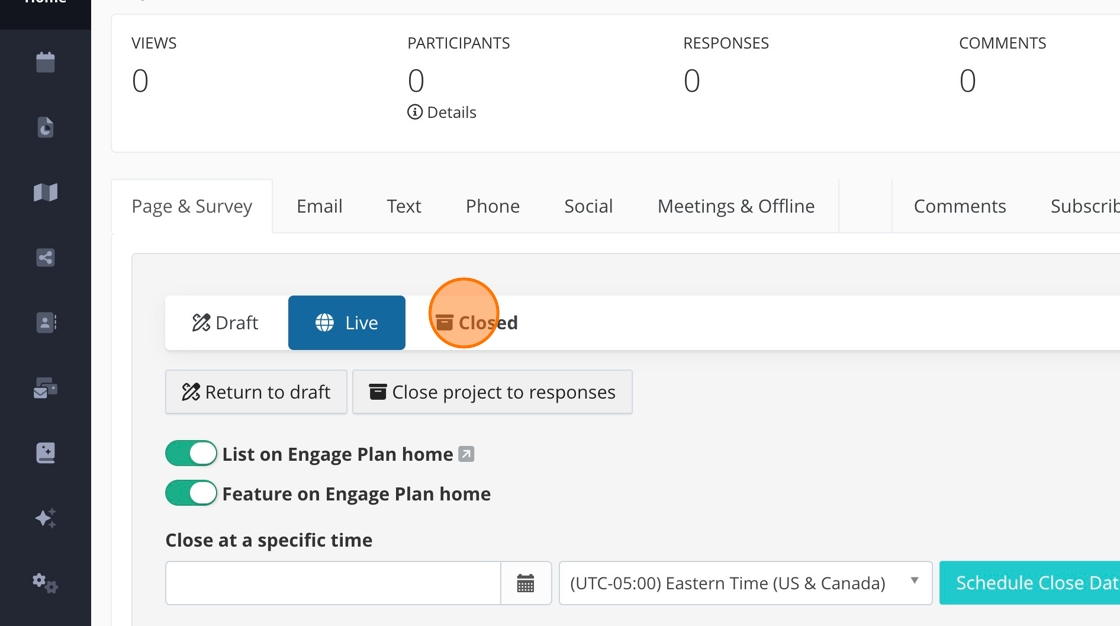Image resolution: width=1120 pixels, height=626 pixels.
Task: Select the Draft status option
Action: click(226, 323)
